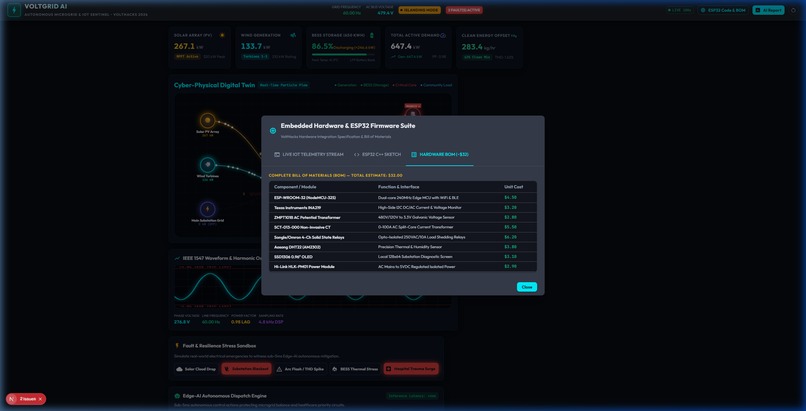Select the Solar PV Array node
This screenshot has height=411, width=806.
[x=208, y=121]
